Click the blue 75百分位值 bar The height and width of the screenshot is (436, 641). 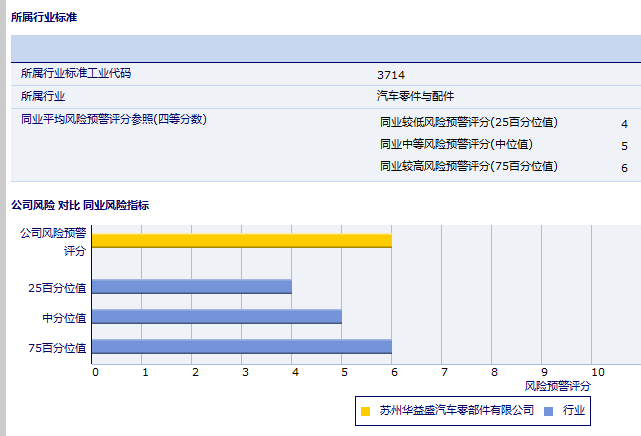(241, 347)
